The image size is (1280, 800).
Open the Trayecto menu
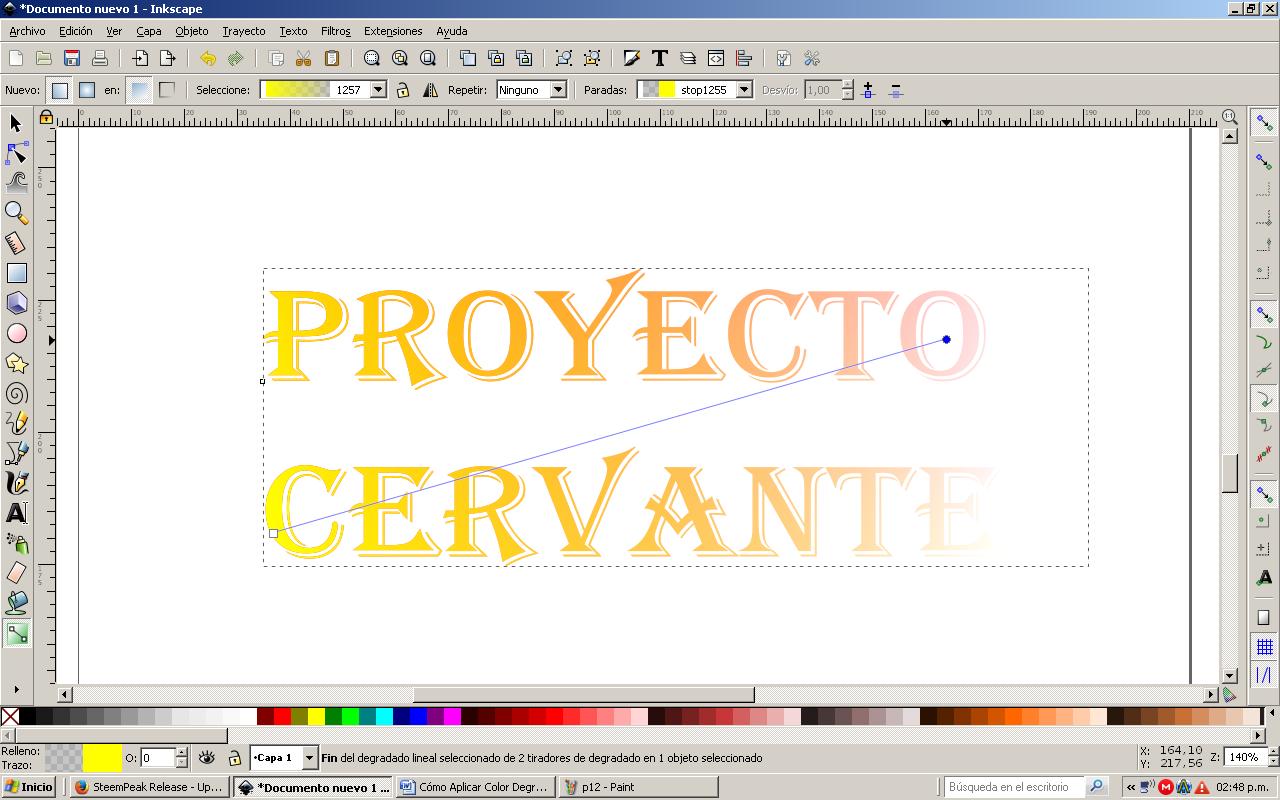(244, 31)
